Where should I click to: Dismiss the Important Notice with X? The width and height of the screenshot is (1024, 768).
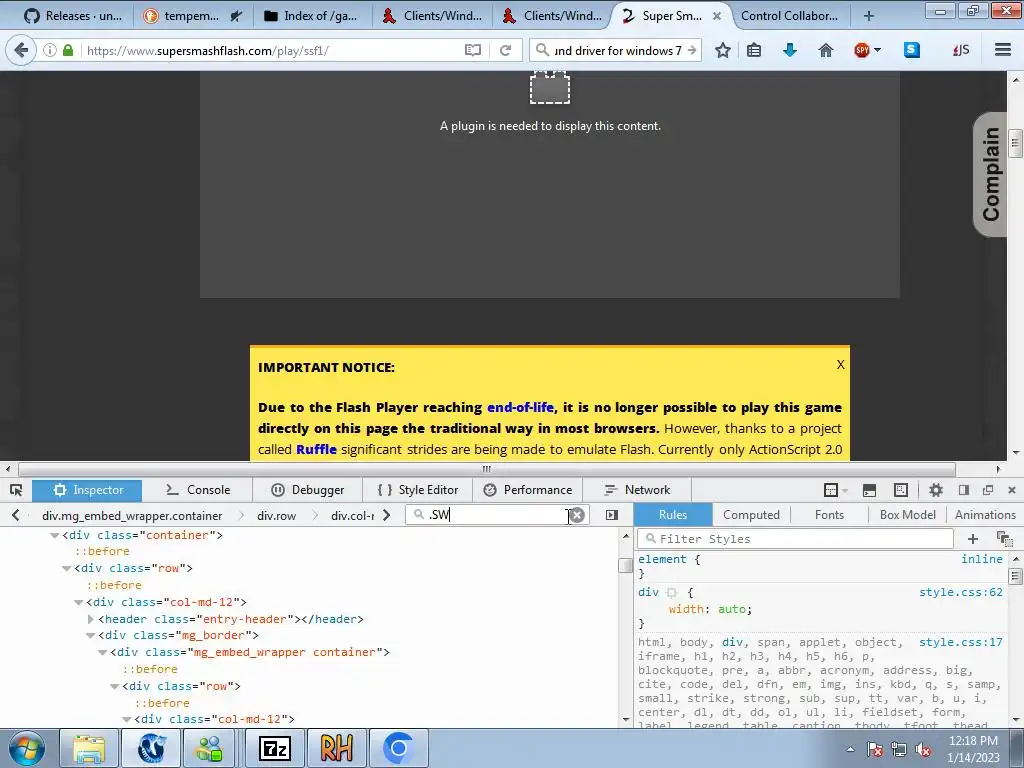click(840, 364)
